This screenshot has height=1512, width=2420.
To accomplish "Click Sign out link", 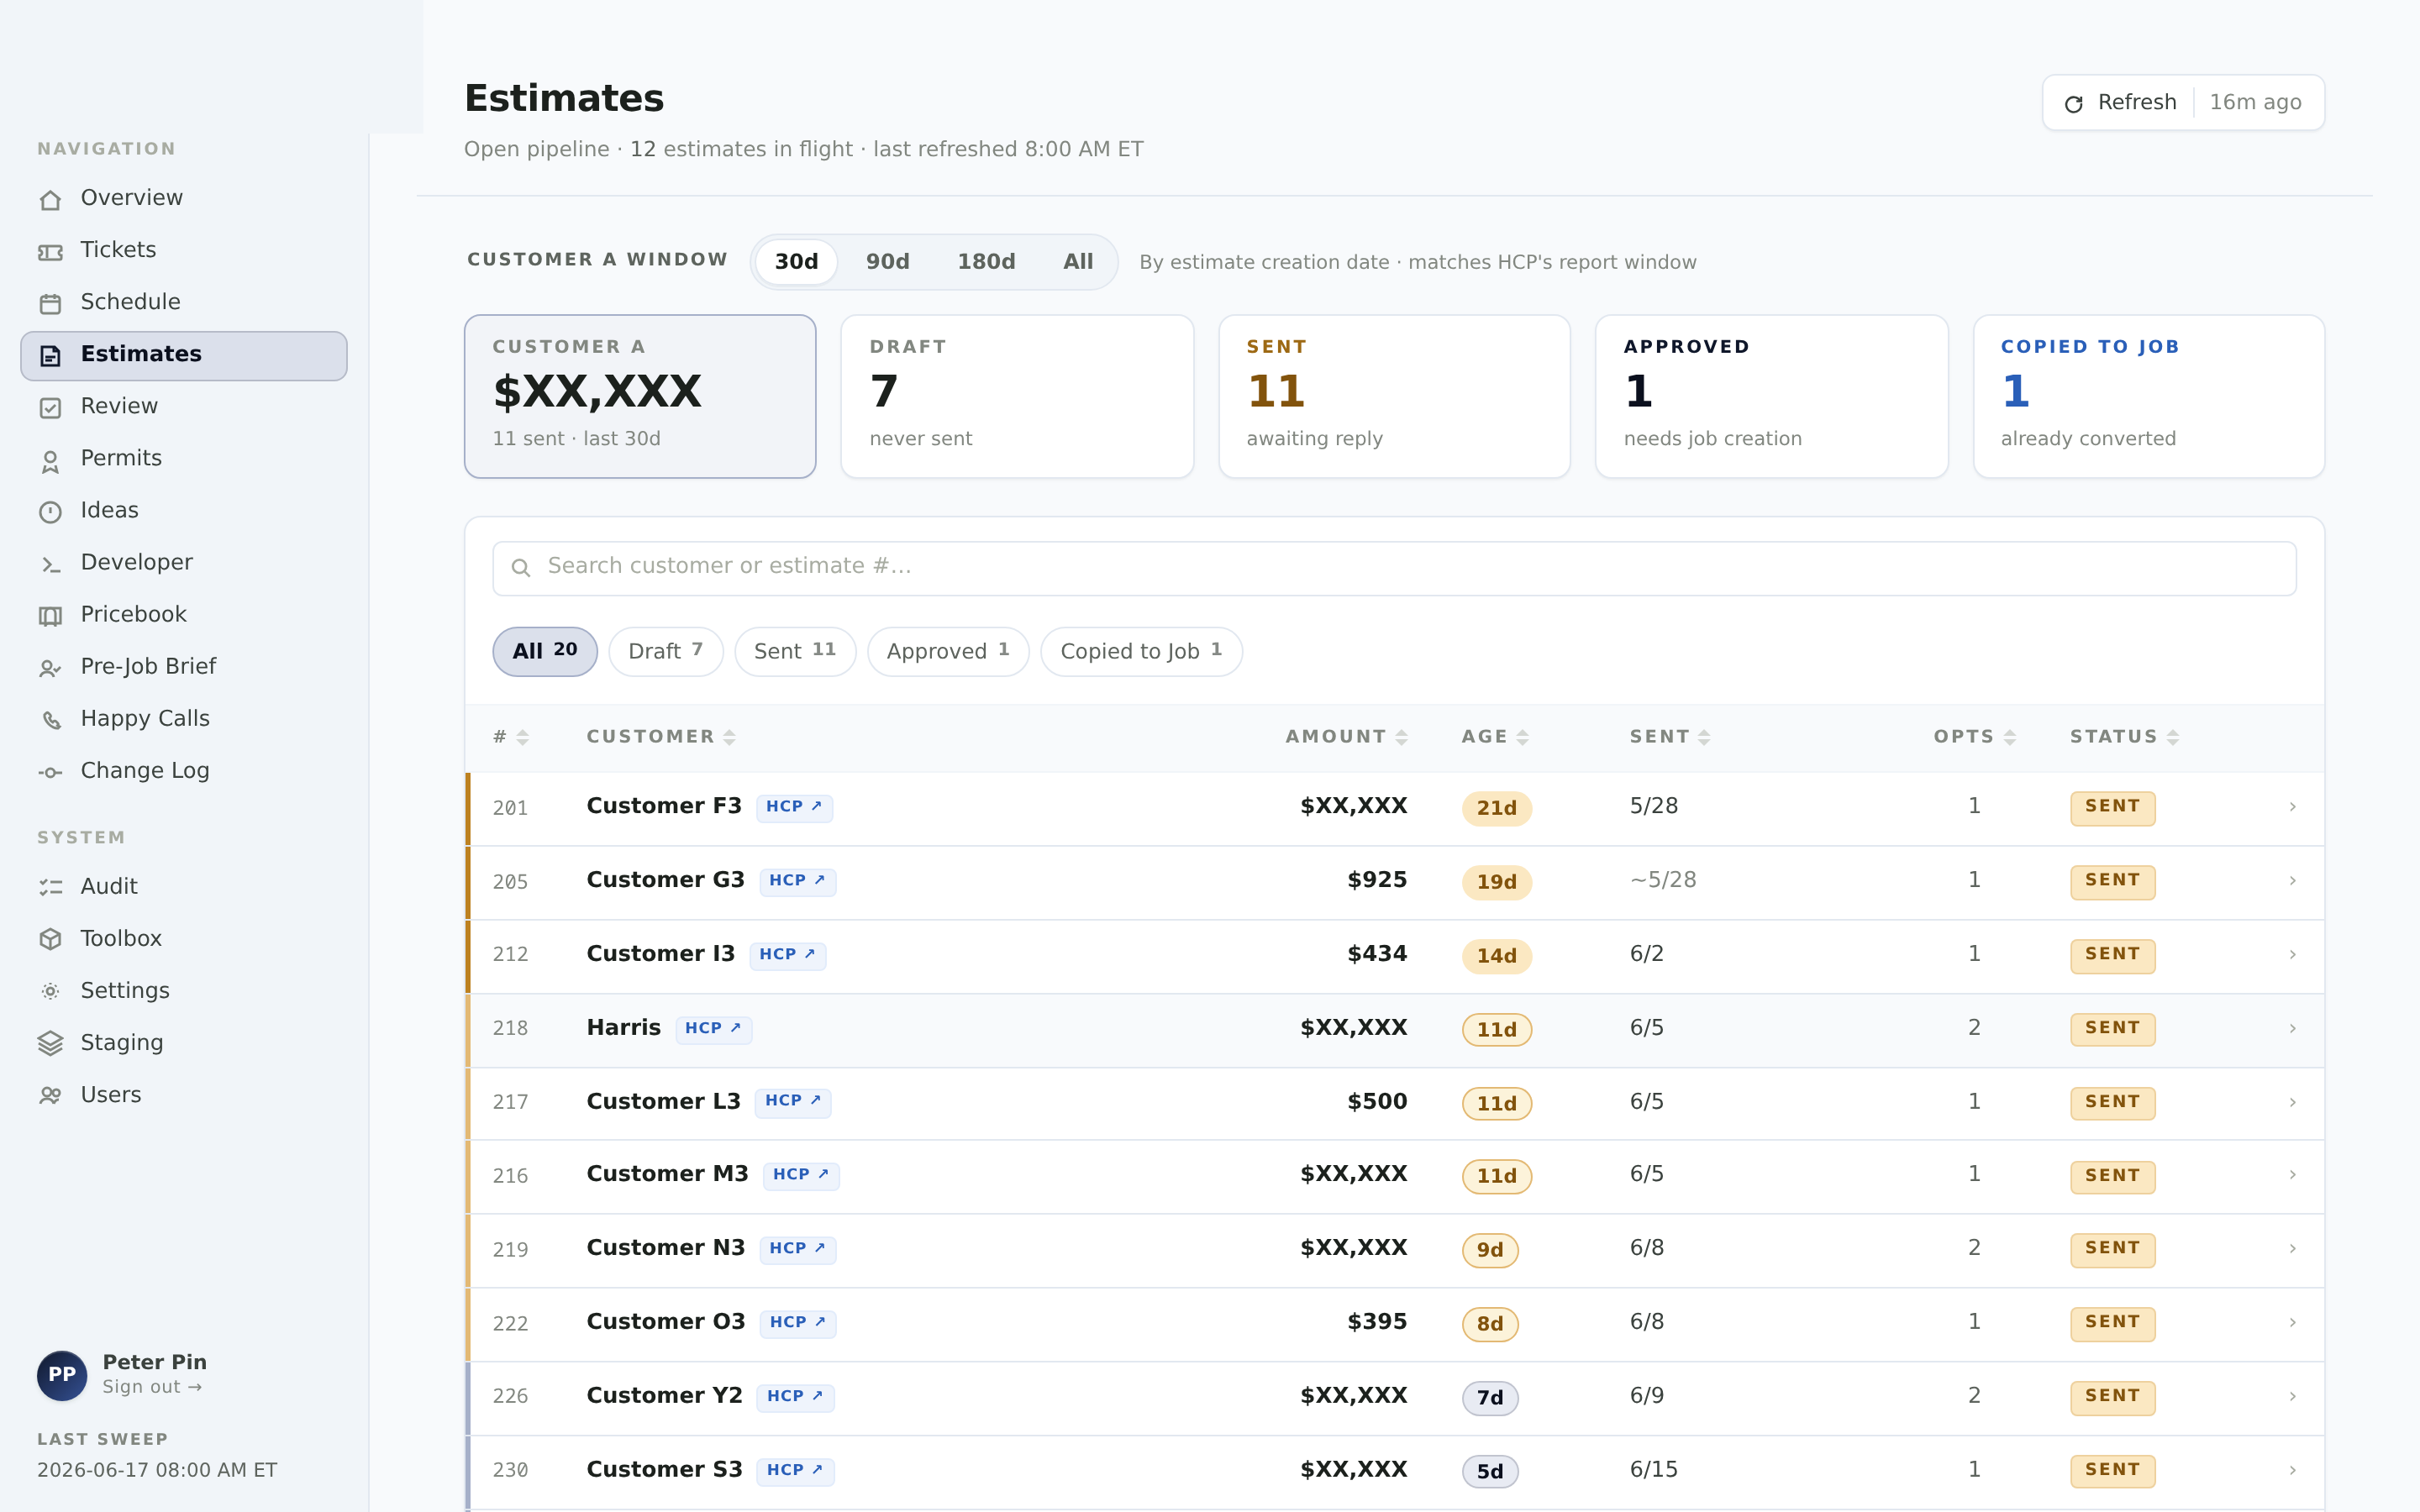I will point(152,1388).
